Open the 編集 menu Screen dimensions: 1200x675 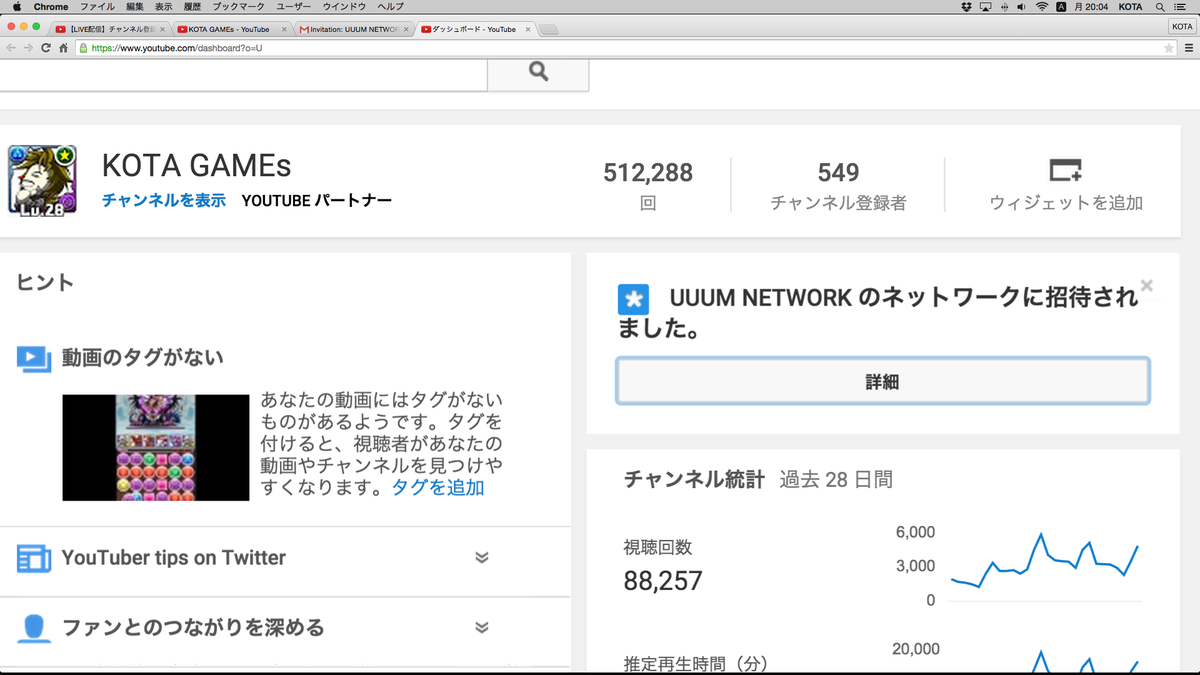point(135,7)
